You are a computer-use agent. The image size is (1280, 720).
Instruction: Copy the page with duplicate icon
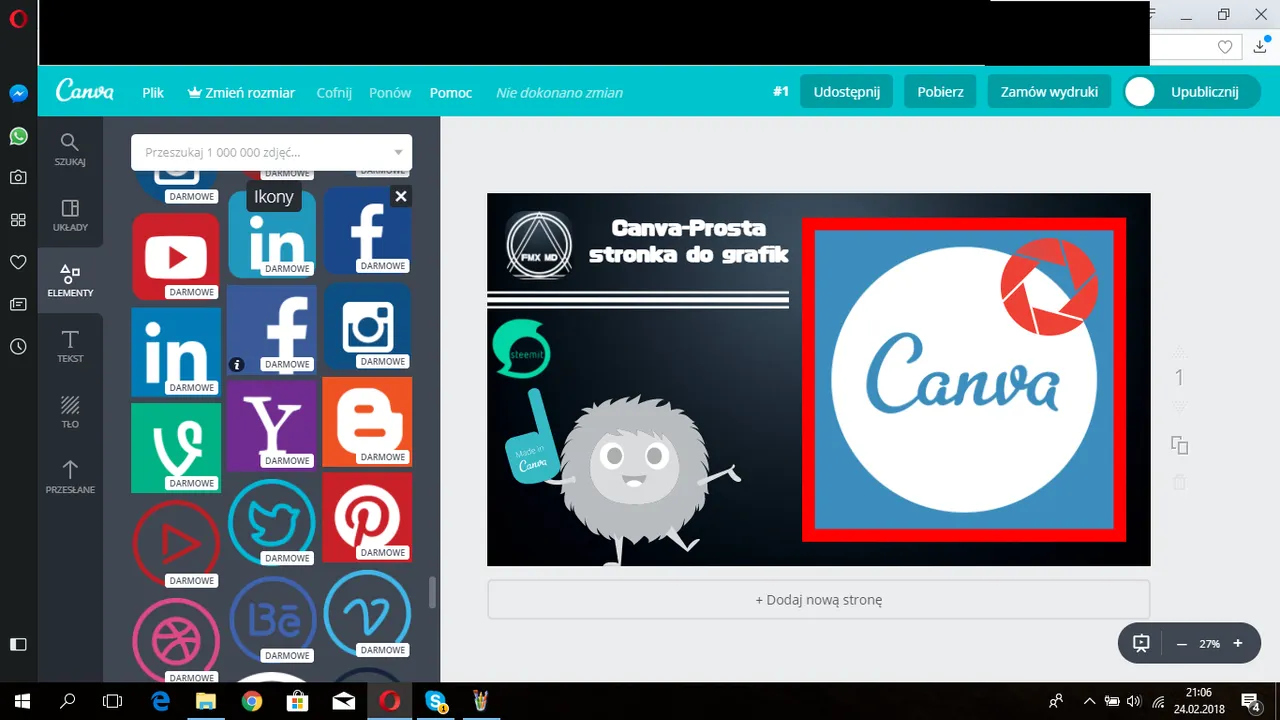click(1179, 445)
